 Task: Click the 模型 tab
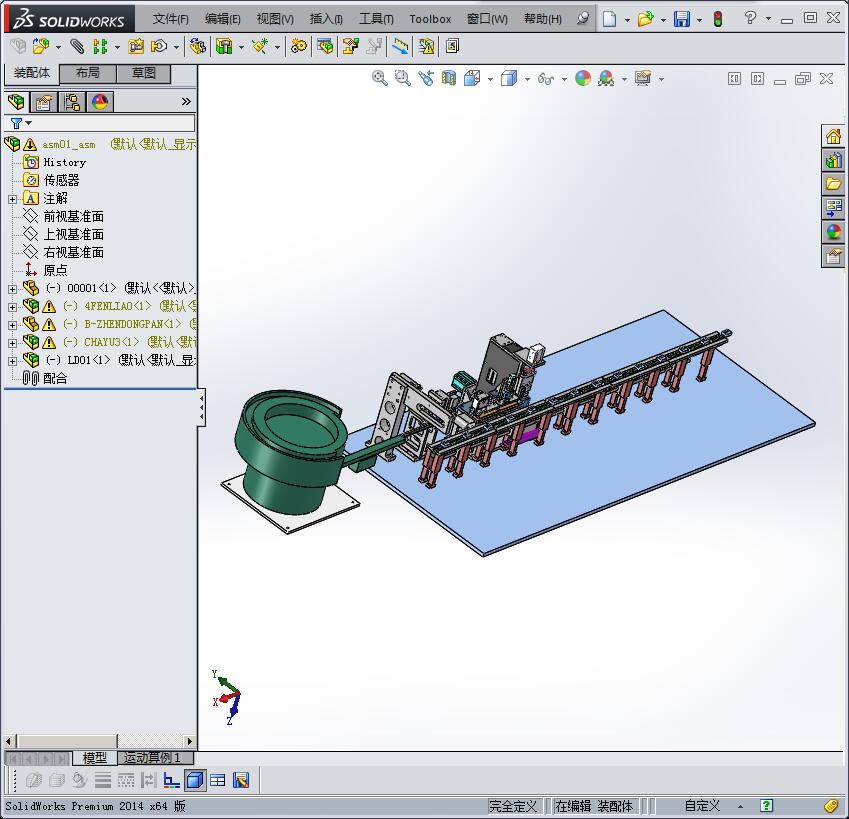pyautogui.click(x=95, y=758)
